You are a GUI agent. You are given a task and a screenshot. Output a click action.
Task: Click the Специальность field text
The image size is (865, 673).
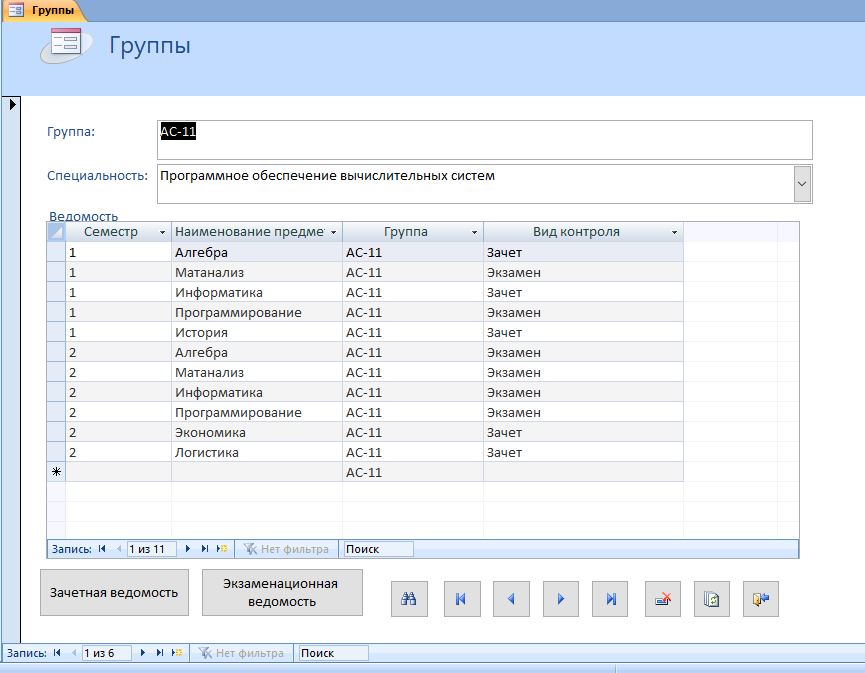coord(327,176)
